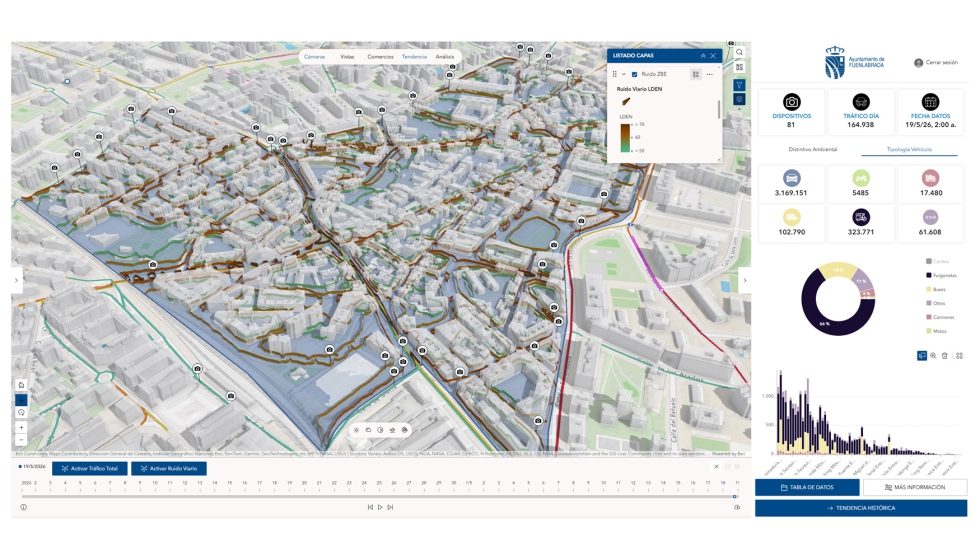The image size is (980, 560).
Task: Open the Vistas tab
Action: (347, 57)
